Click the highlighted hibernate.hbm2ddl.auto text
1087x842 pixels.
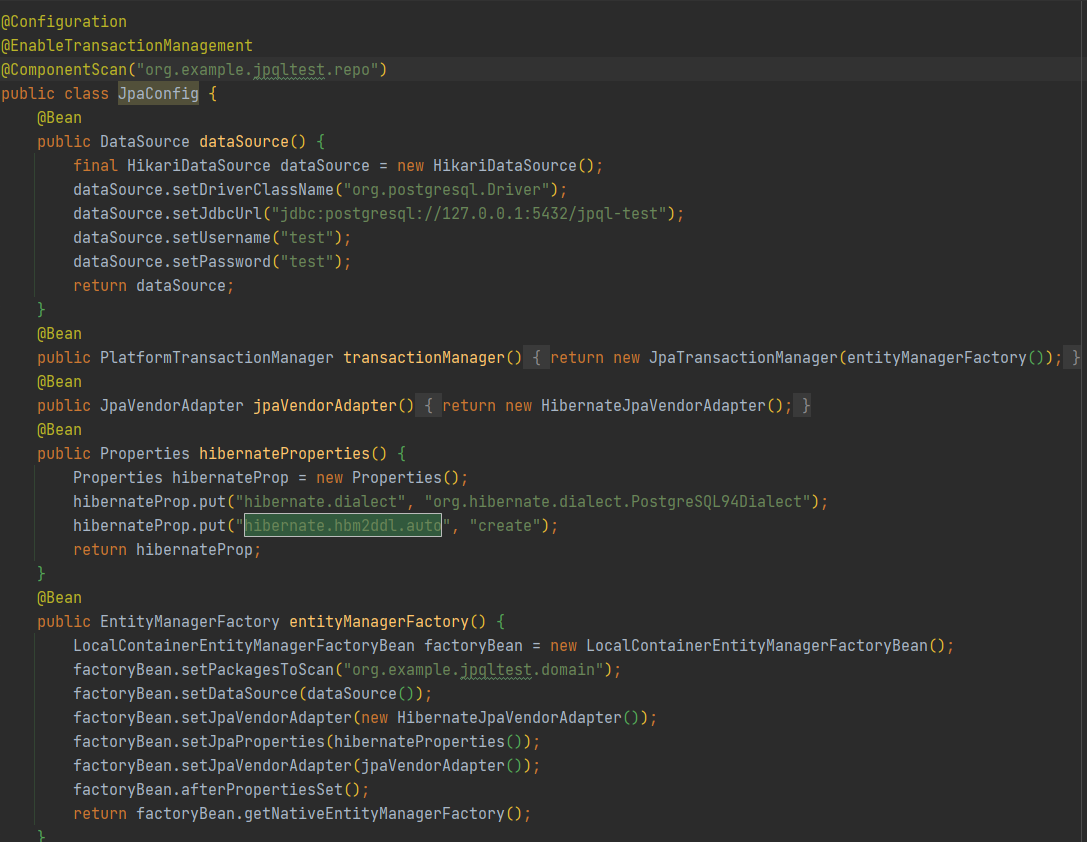pyautogui.click(x=342, y=525)
